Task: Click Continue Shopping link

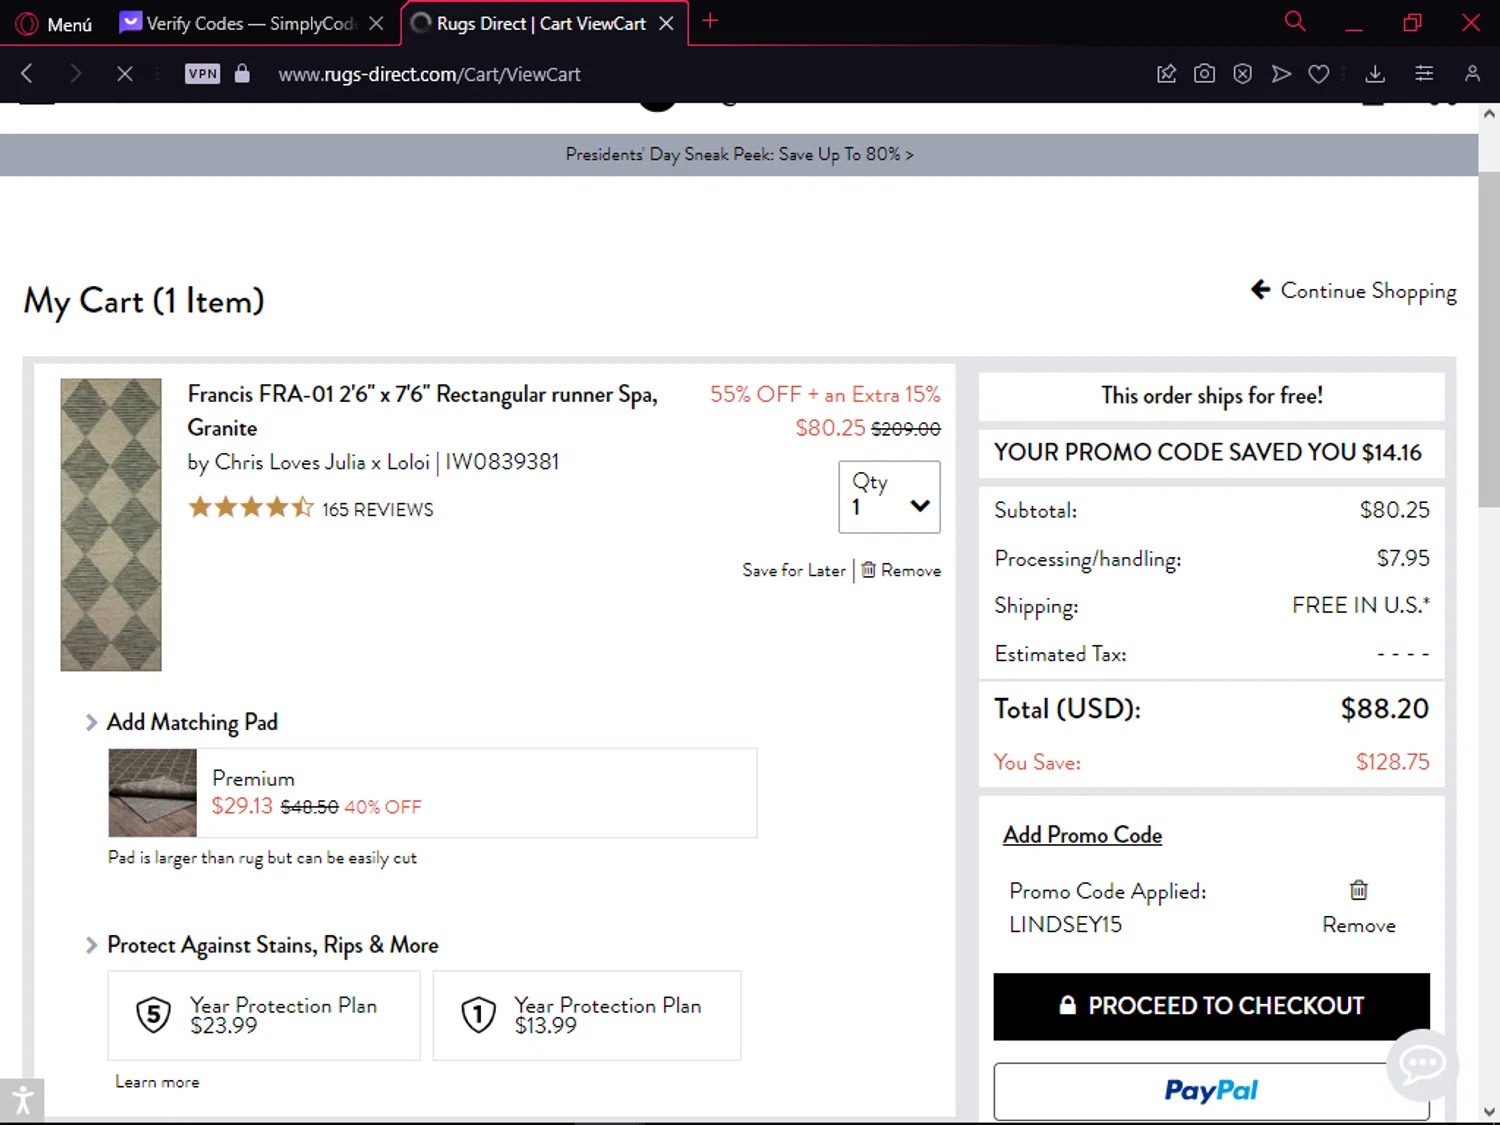Action: [x=1368, y=291]
